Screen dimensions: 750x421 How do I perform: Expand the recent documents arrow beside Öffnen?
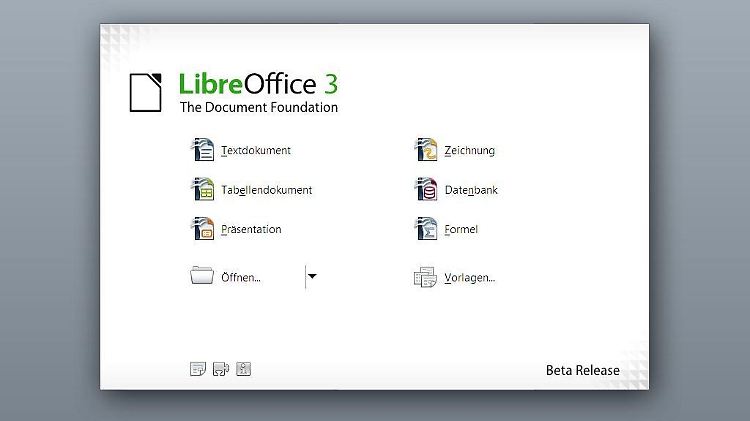tap(312, 277)
